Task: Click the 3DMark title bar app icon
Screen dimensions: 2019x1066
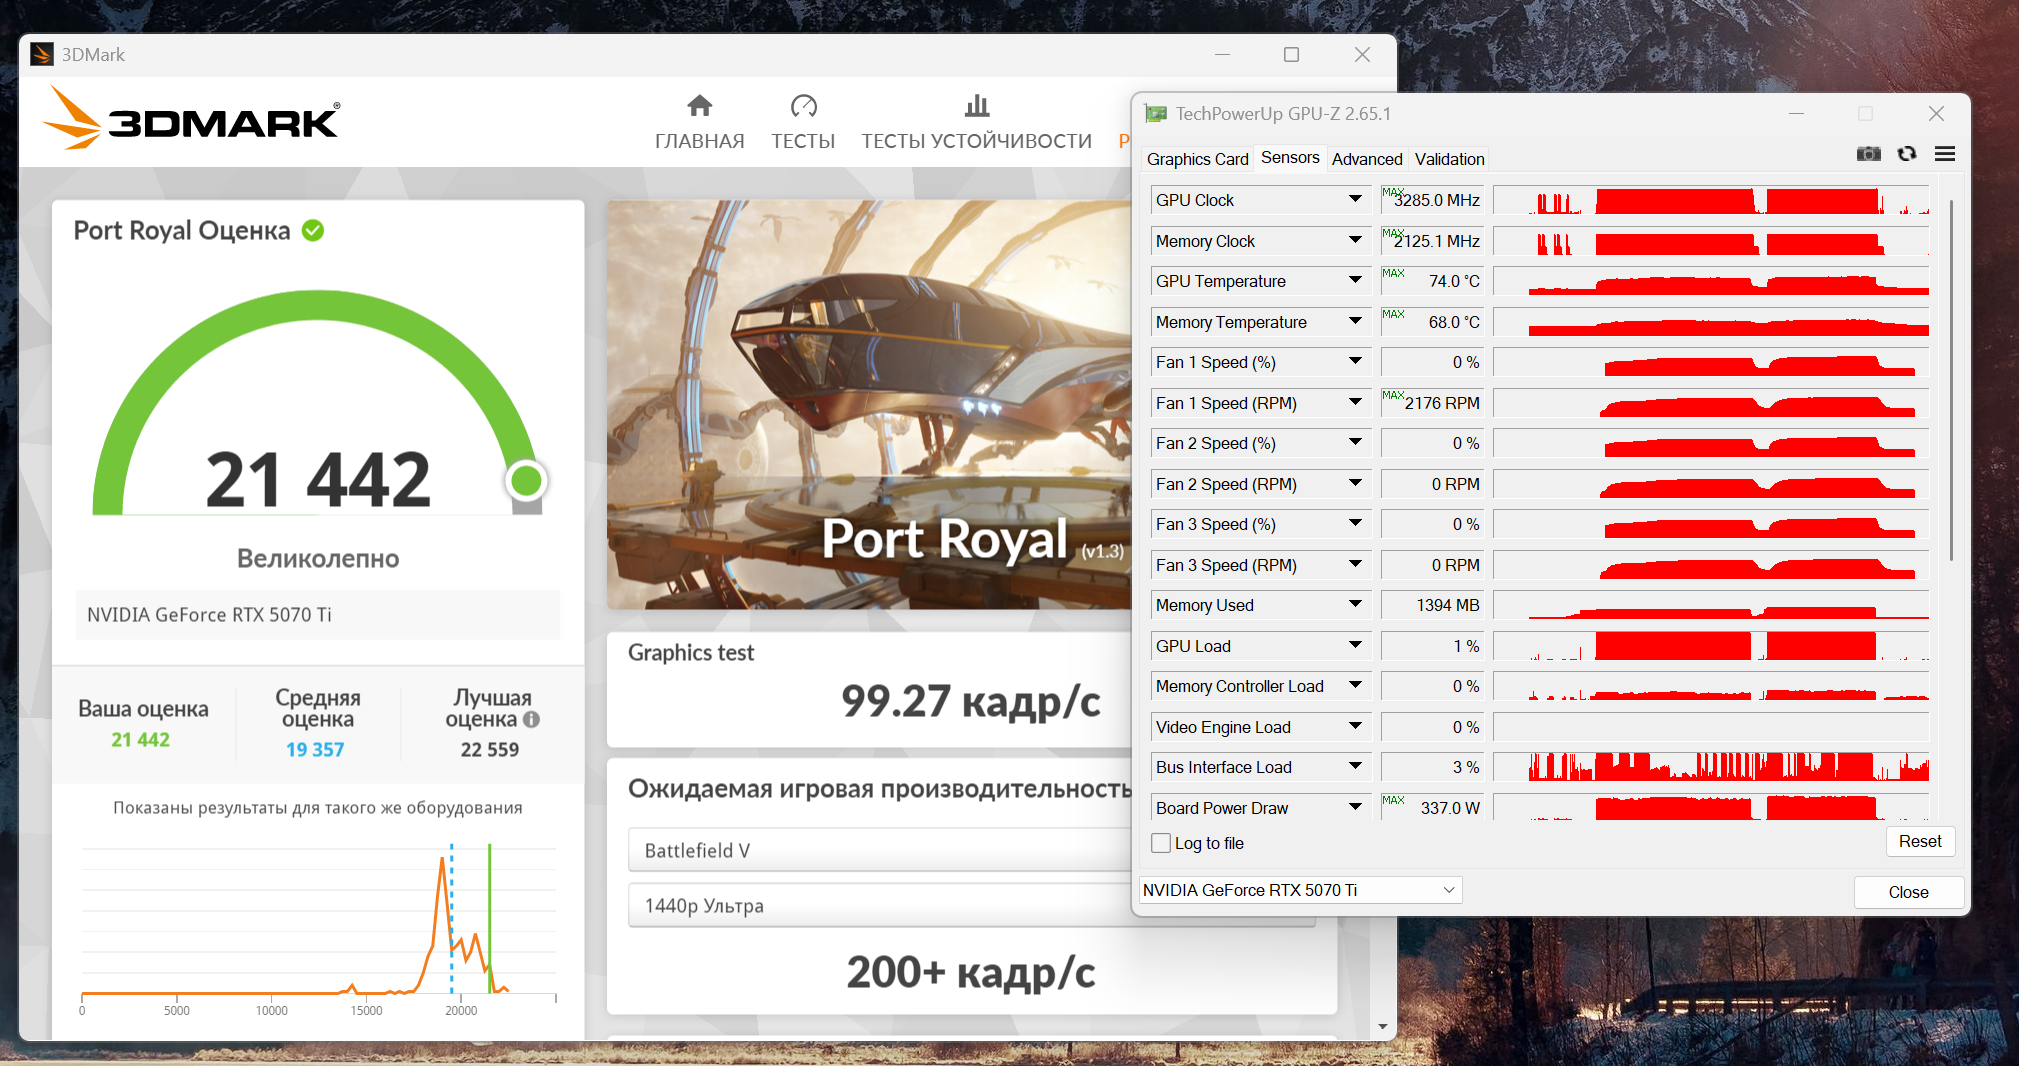Action: (42, 54)
